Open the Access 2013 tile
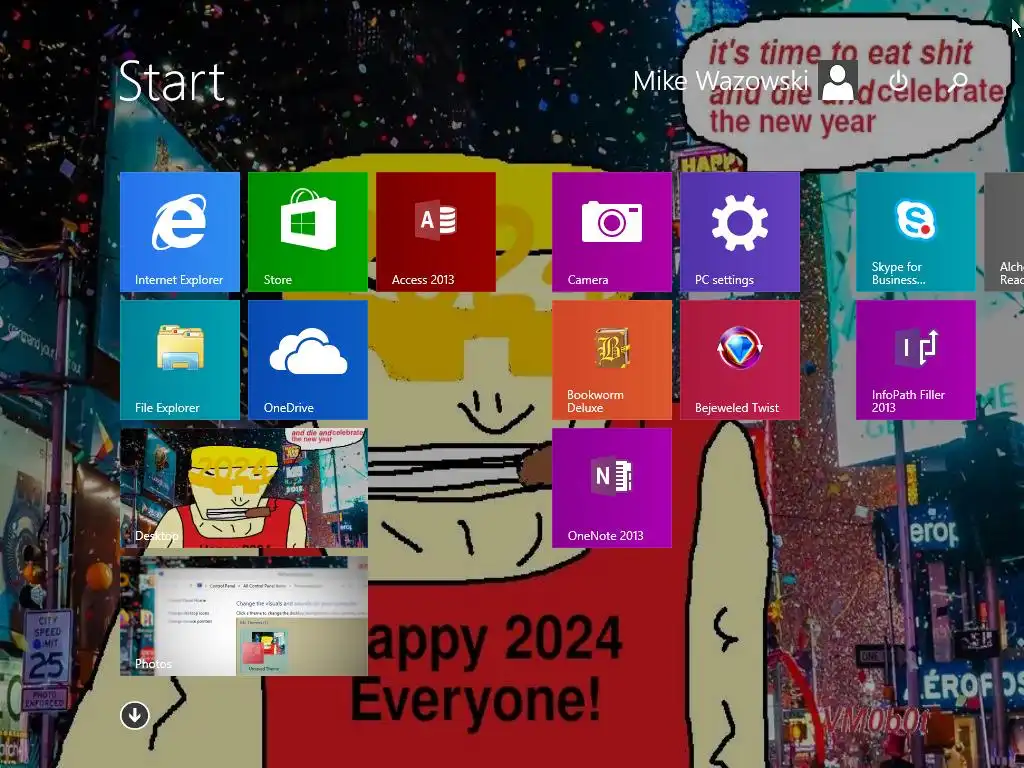Screen dimensions: 1024x768 tap(436, 232)
